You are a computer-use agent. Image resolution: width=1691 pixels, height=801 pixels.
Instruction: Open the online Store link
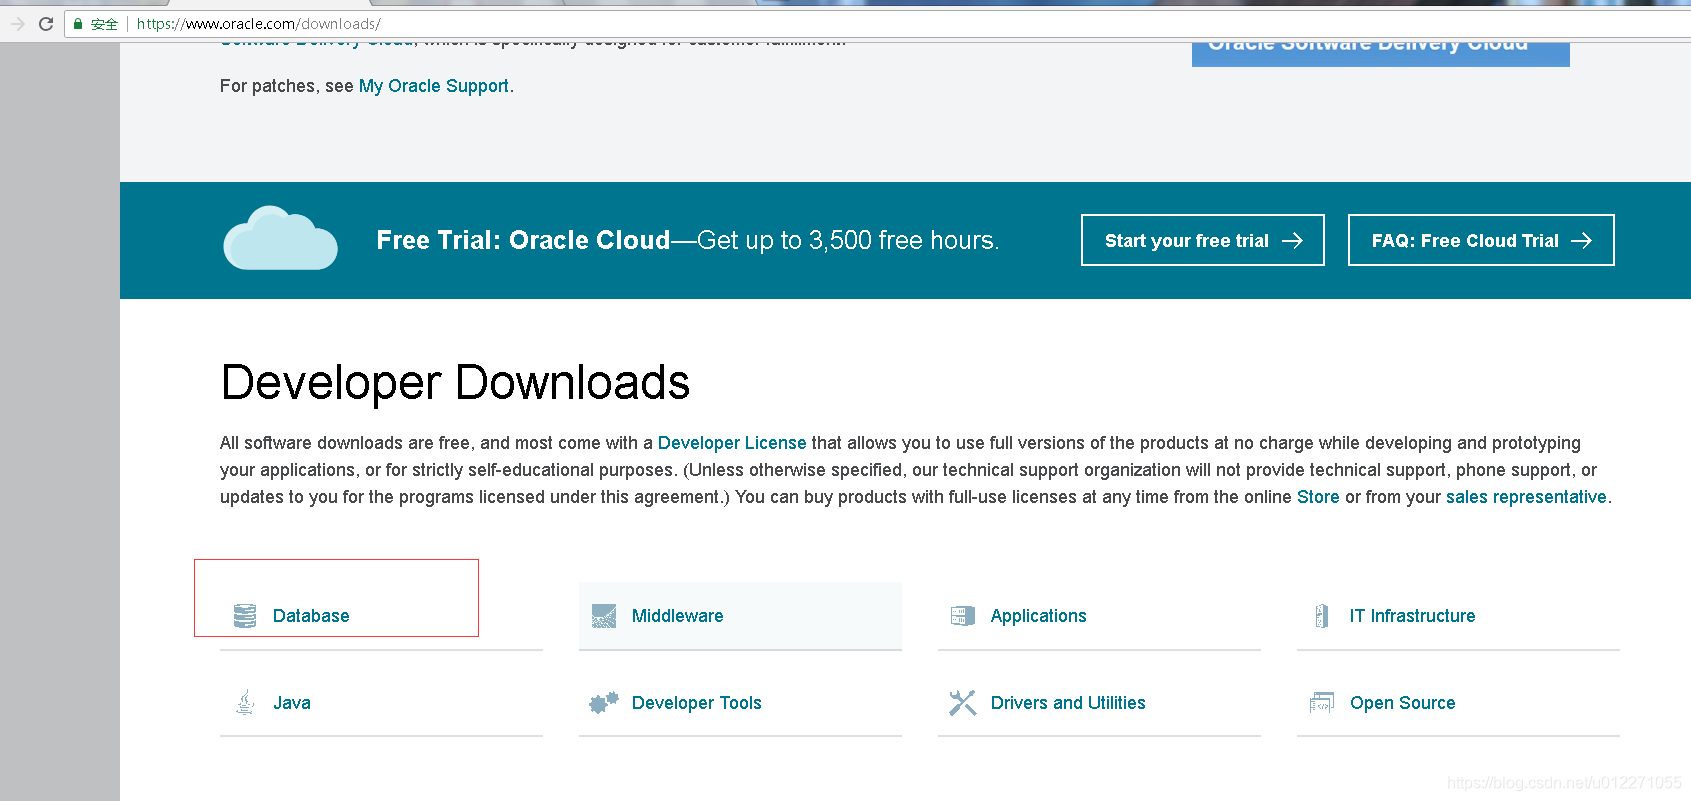(x=1318, y=497)
